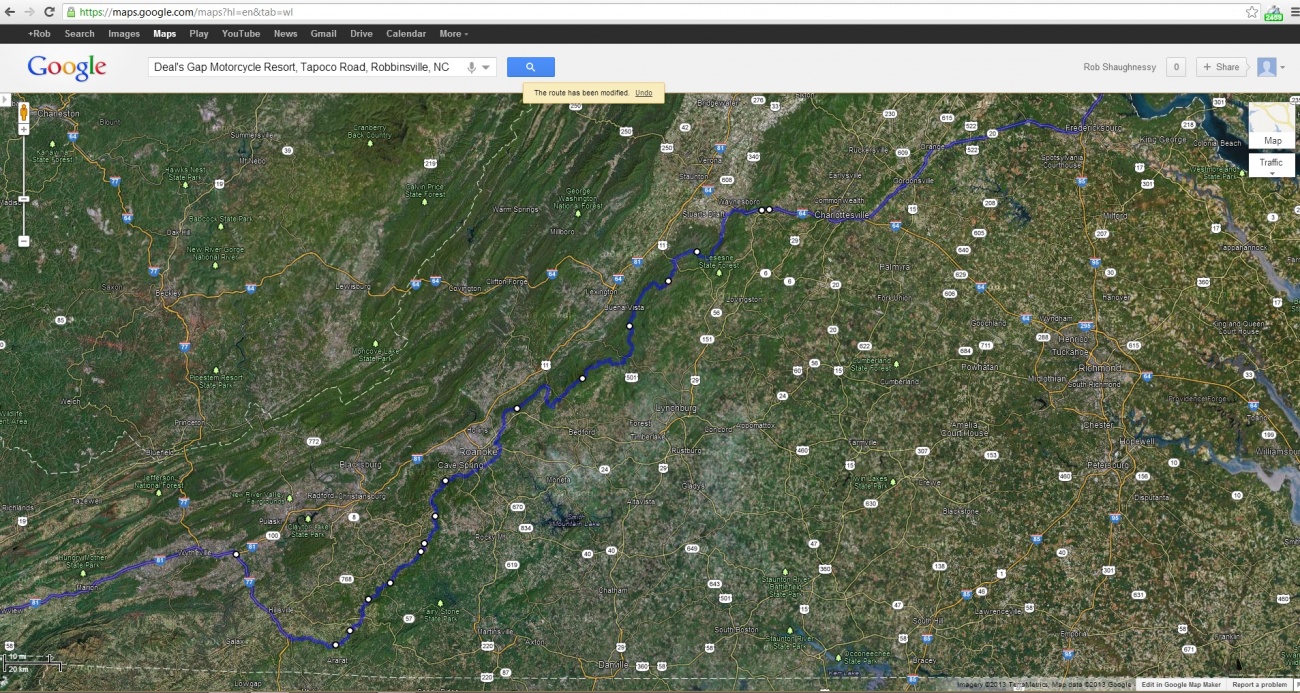This screenshot has height=693, width=1300.
Task: Open Play in the Google bar
Action: (x=199, y=34)
